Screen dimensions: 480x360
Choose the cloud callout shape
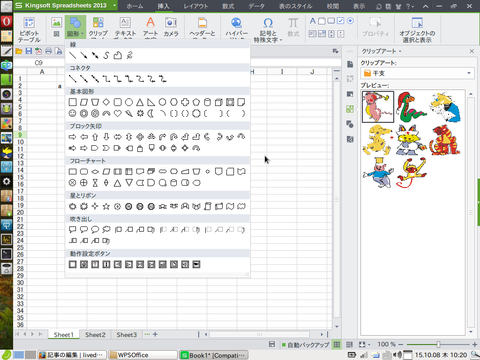(106, 229)
